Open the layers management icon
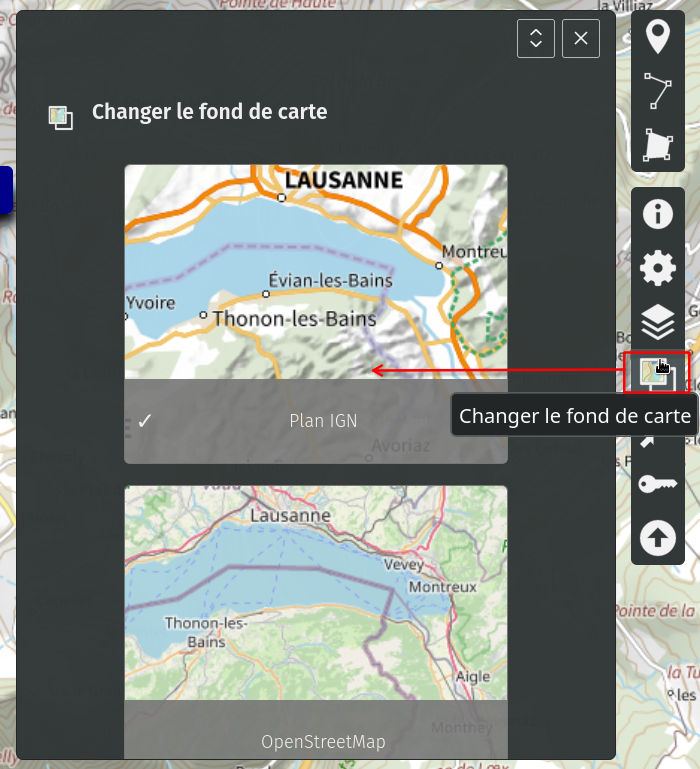This screenshot has height=769, width=700. coord(657,322)
